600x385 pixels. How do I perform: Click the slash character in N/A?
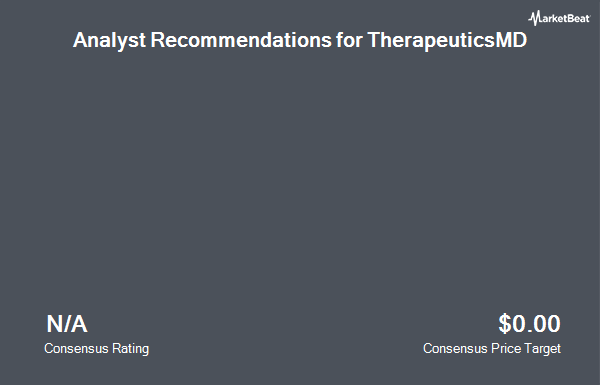(66, 324)
